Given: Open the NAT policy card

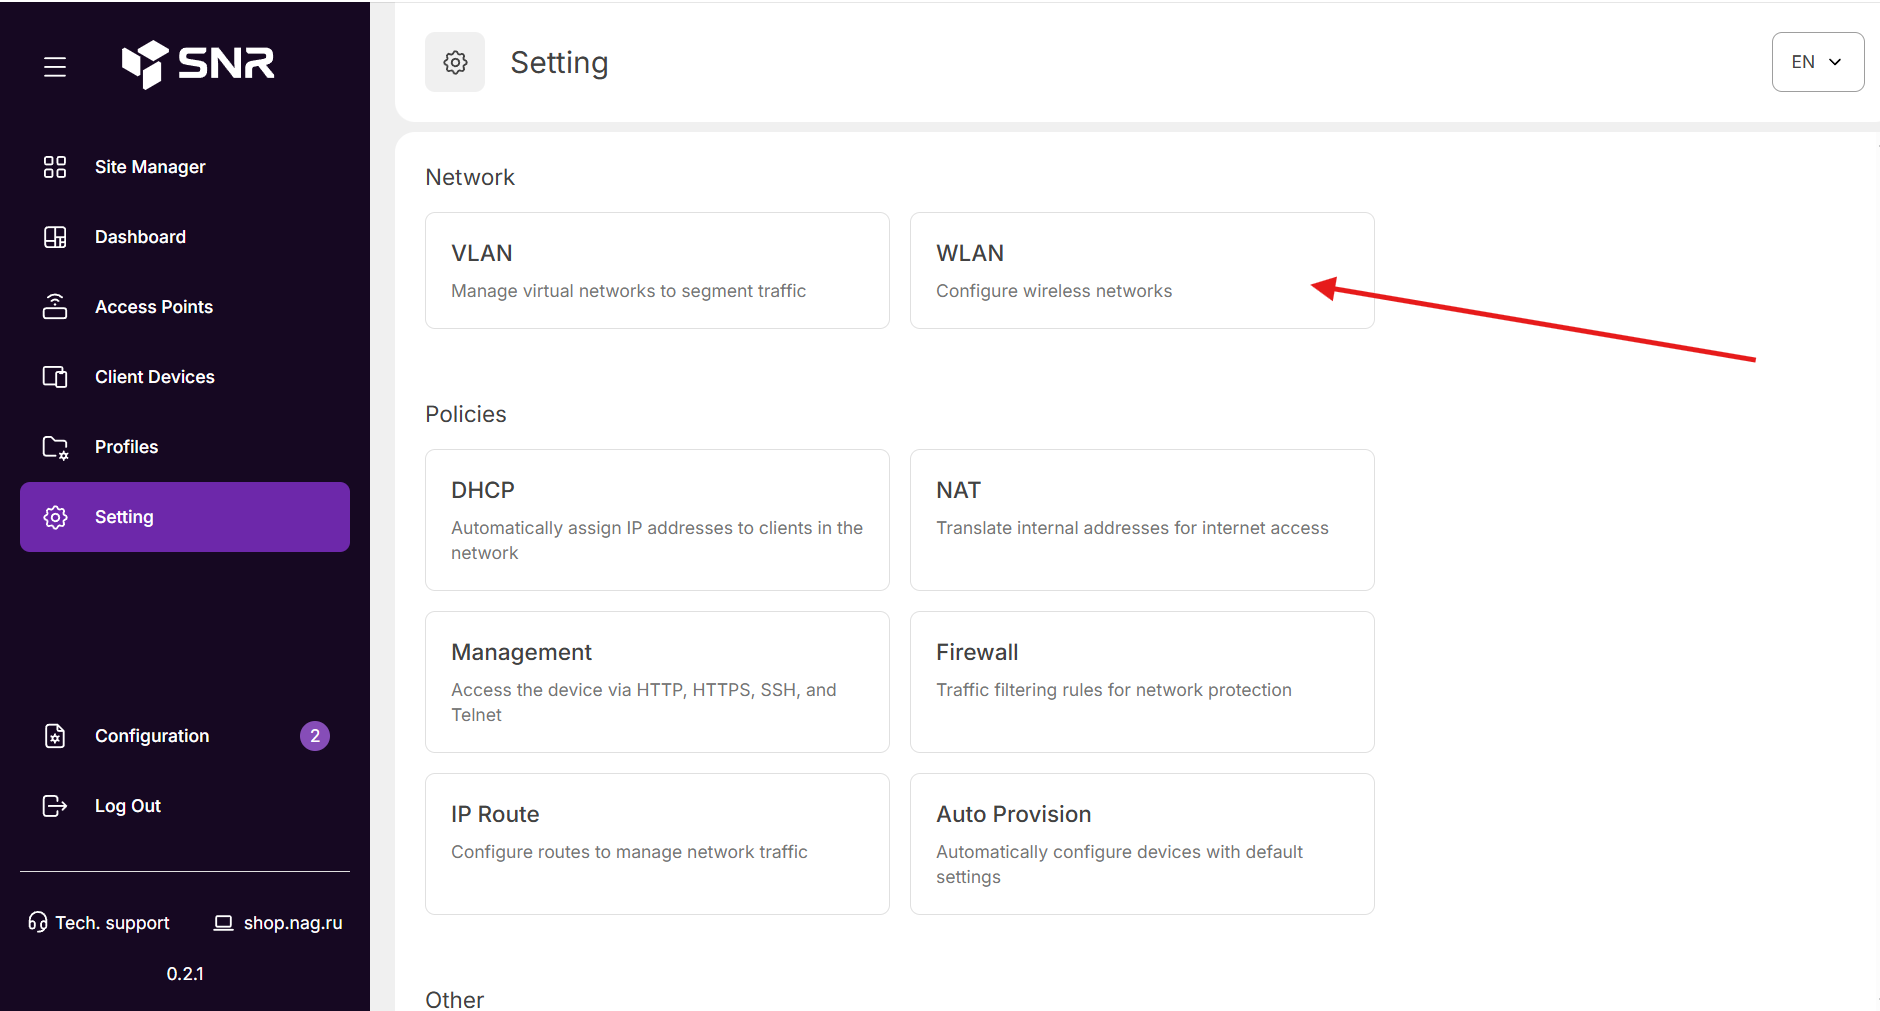Looking at the screenshot, I should click(1142, 520).
